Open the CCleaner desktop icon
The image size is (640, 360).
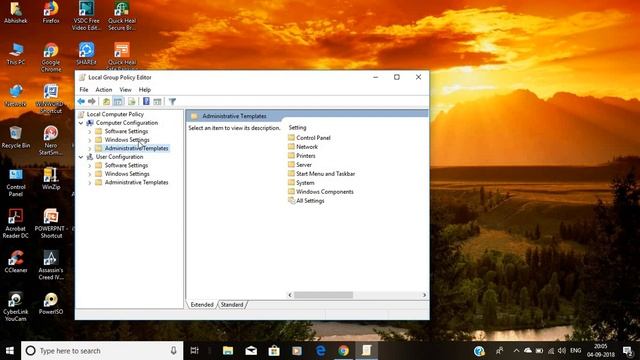click(x=16, y=262)
